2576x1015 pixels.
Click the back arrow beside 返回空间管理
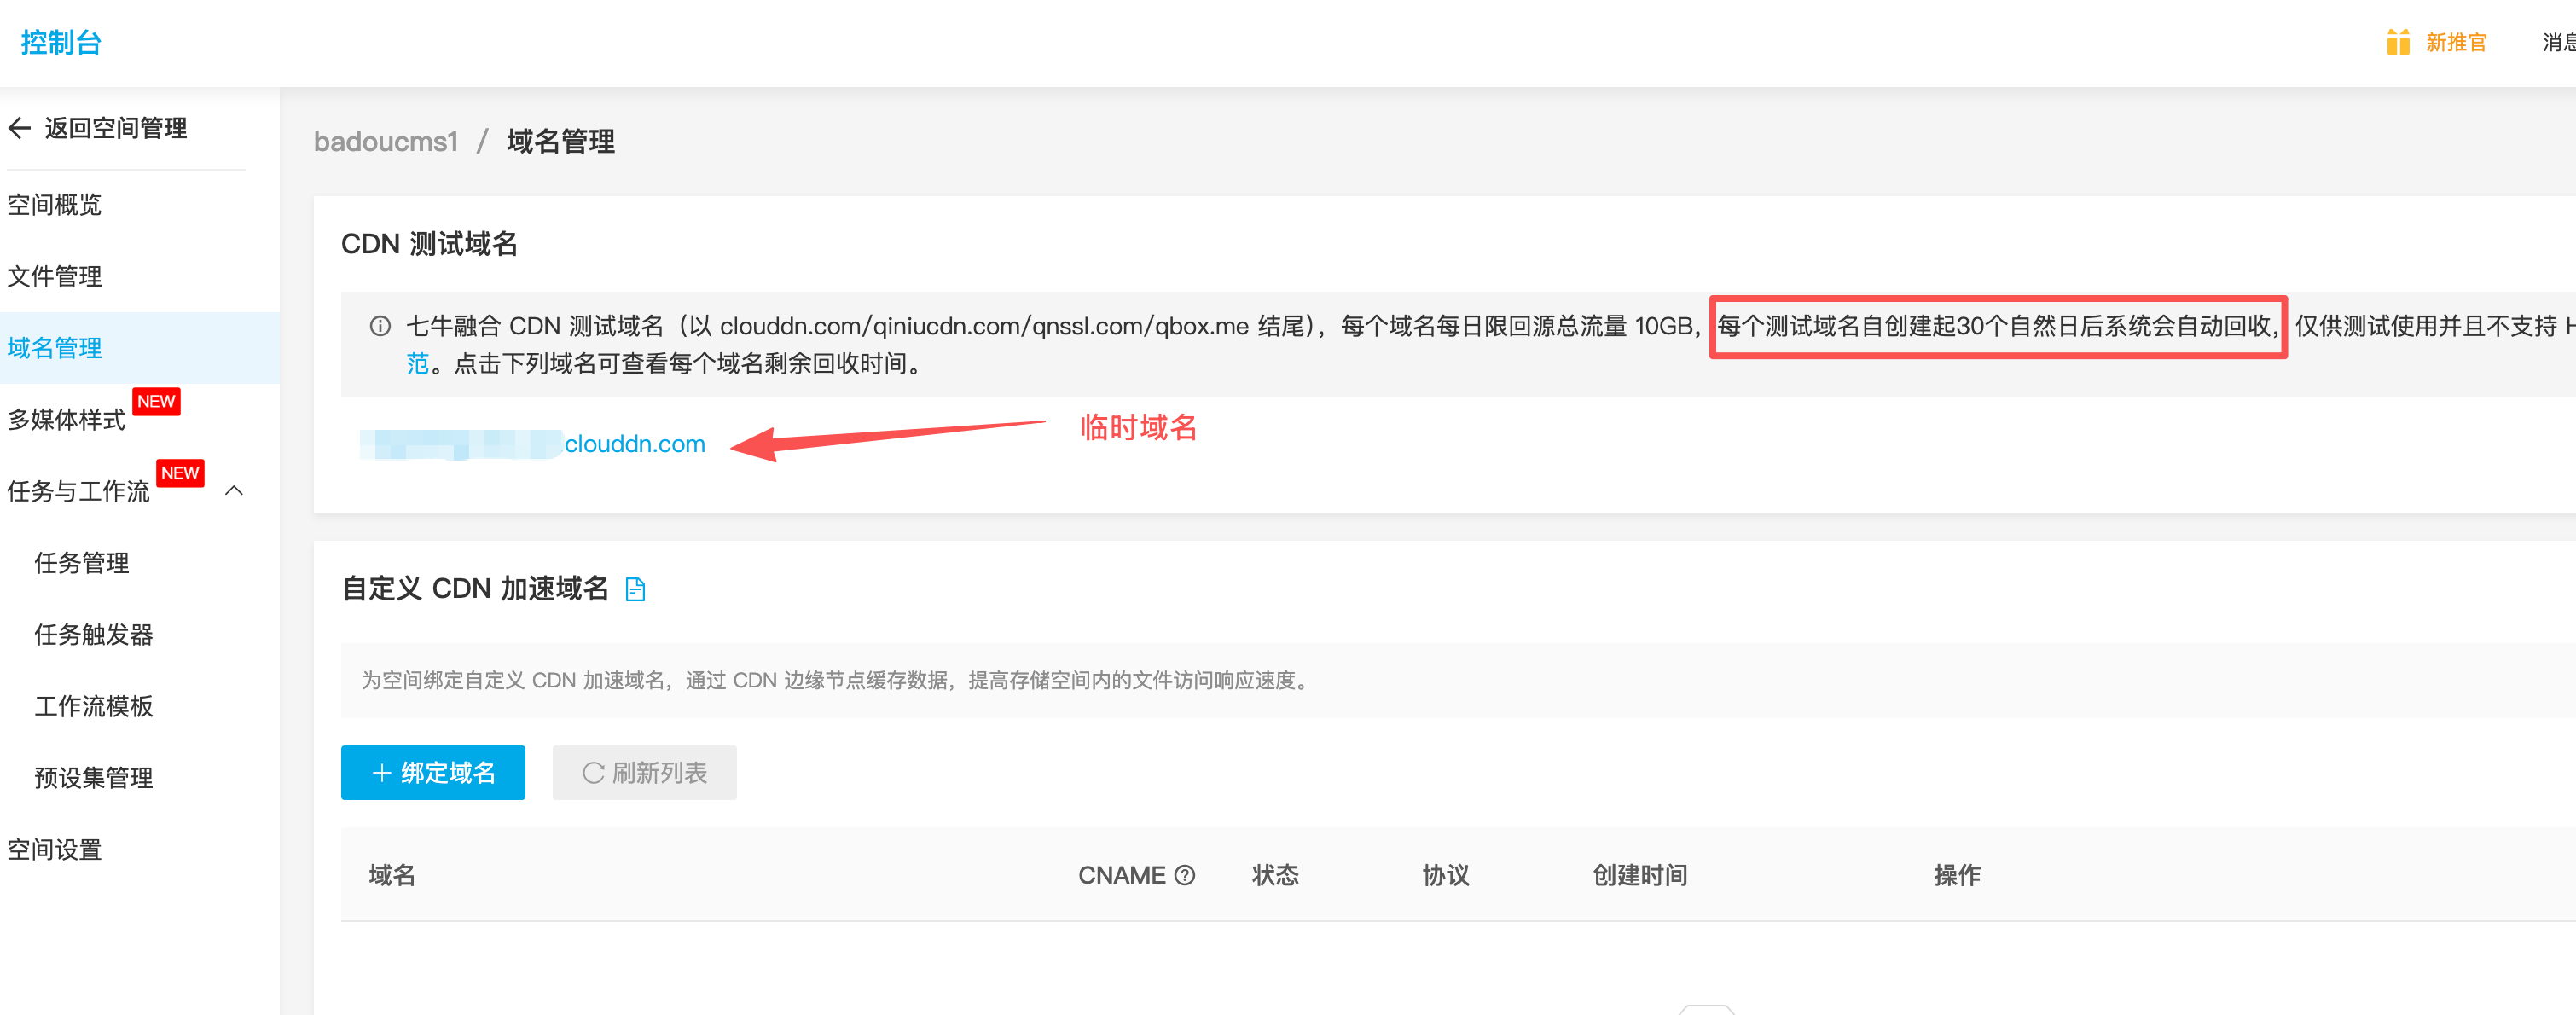point(19,128)
